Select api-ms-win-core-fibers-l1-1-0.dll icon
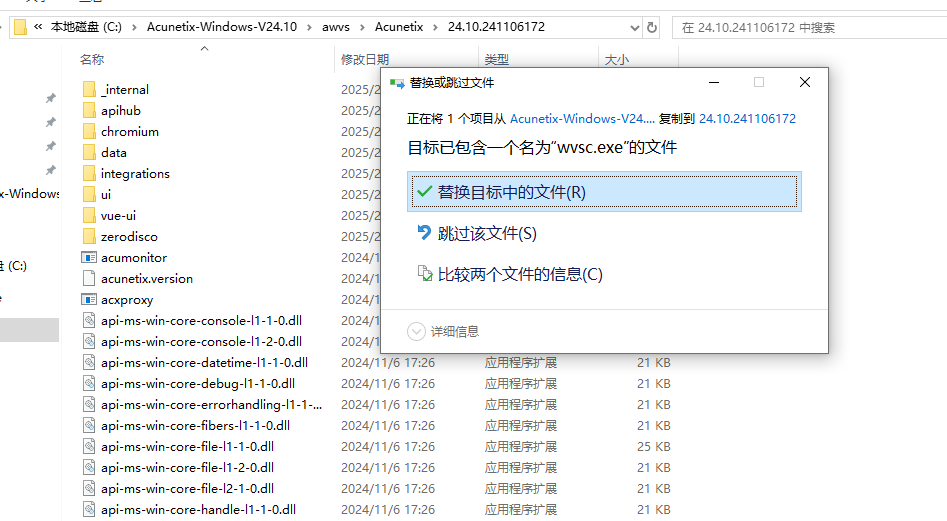 tap(89, 426)
